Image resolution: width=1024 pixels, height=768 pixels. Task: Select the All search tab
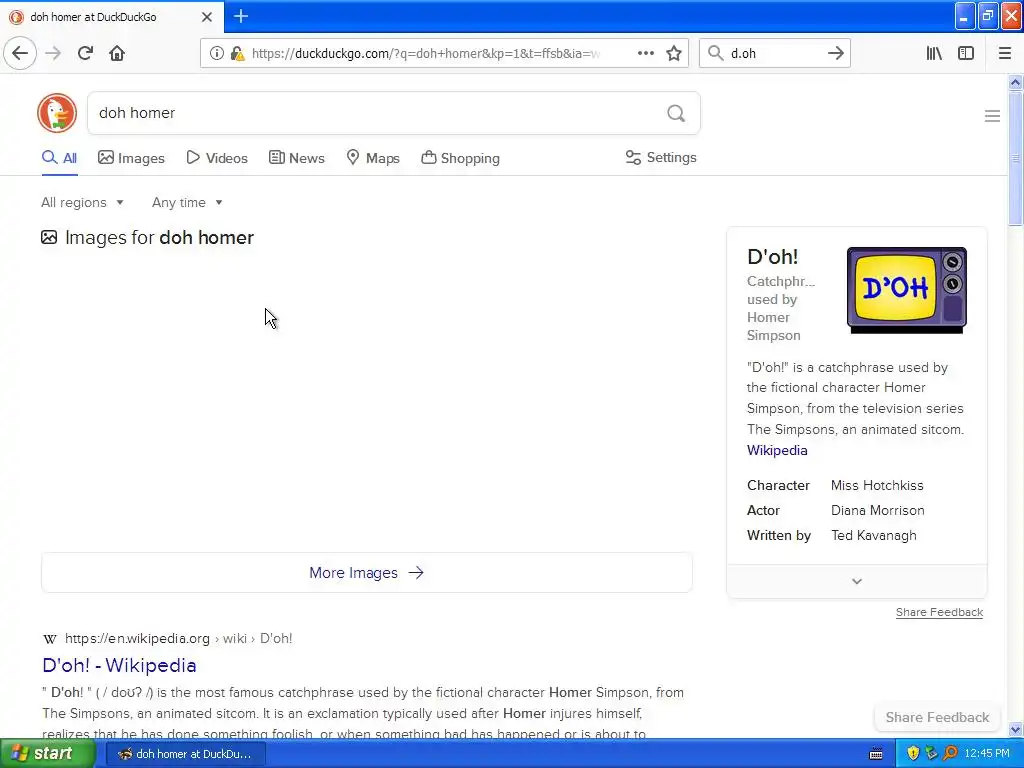point(59,158)
